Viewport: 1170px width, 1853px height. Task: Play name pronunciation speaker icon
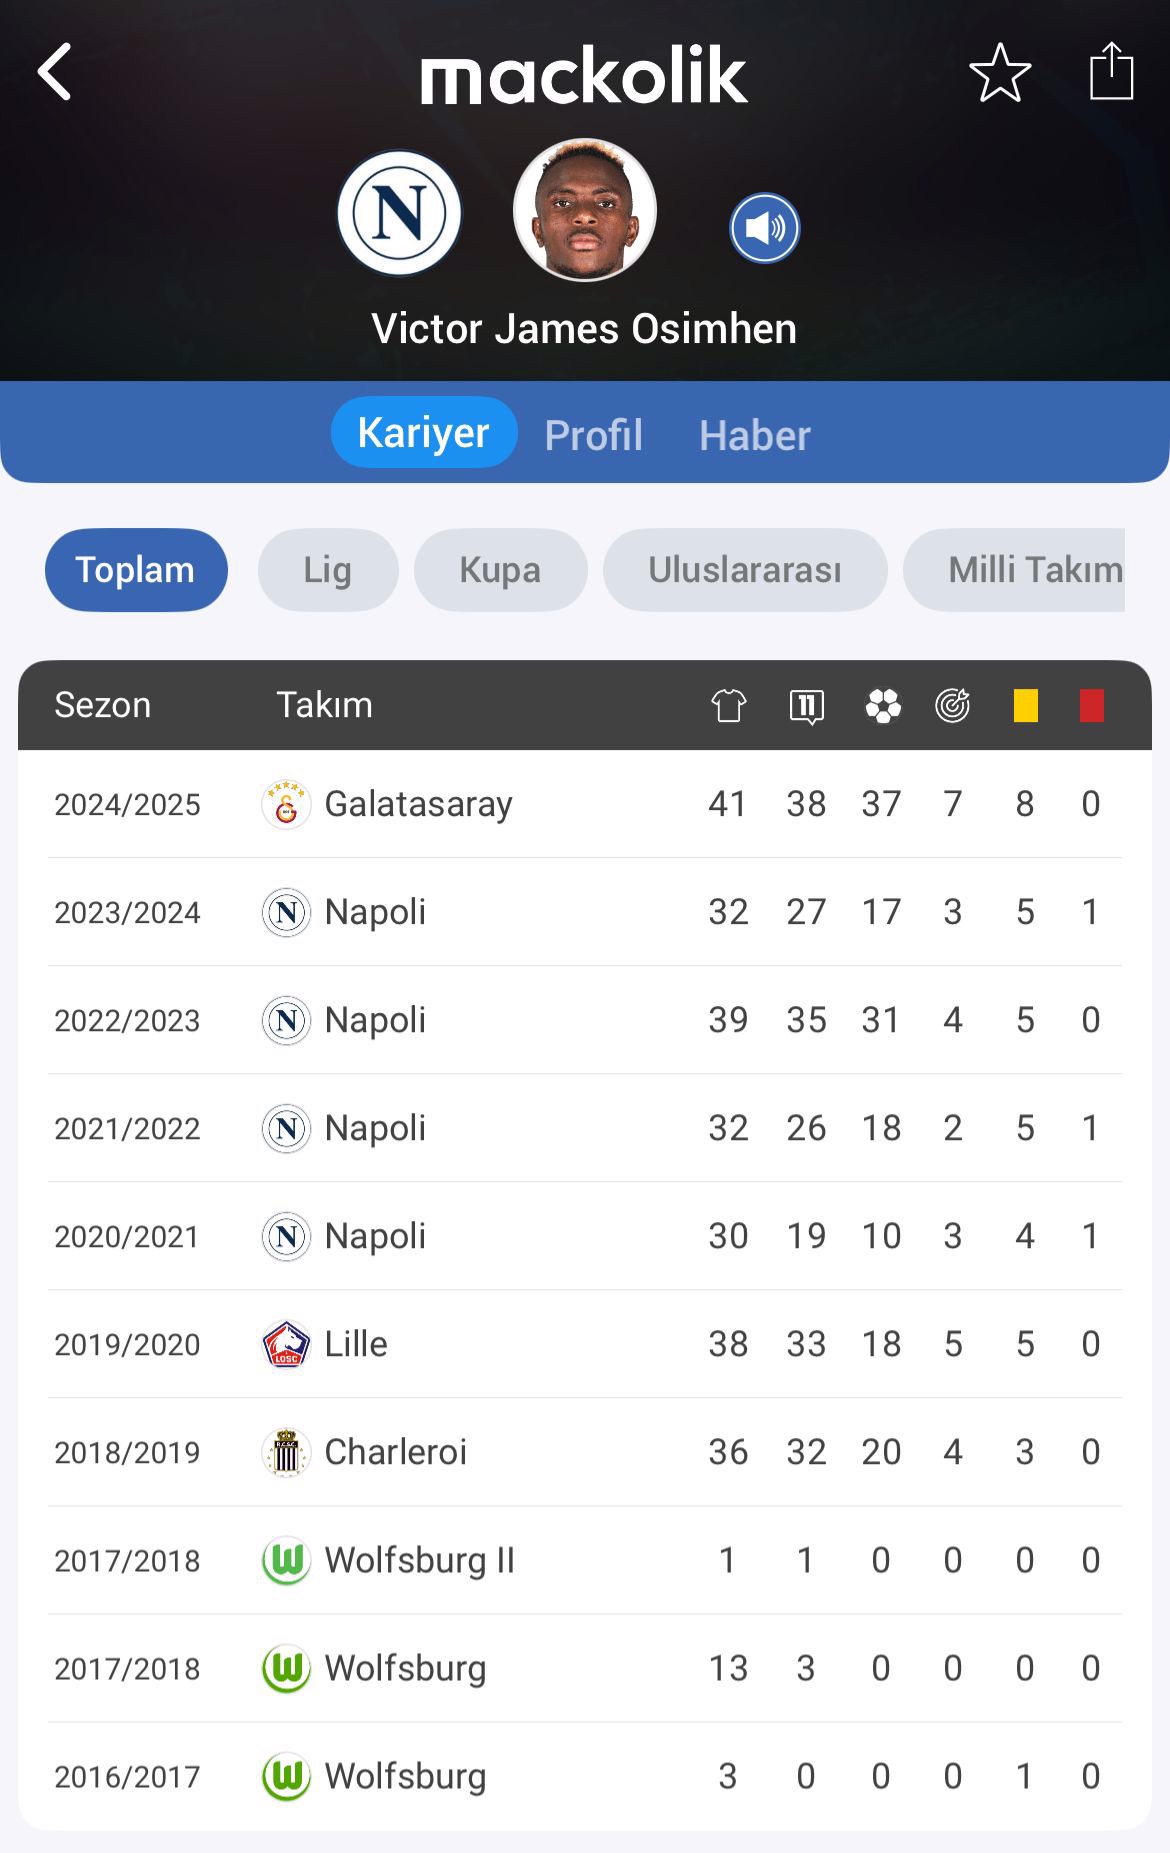click(x=765, y=228)
